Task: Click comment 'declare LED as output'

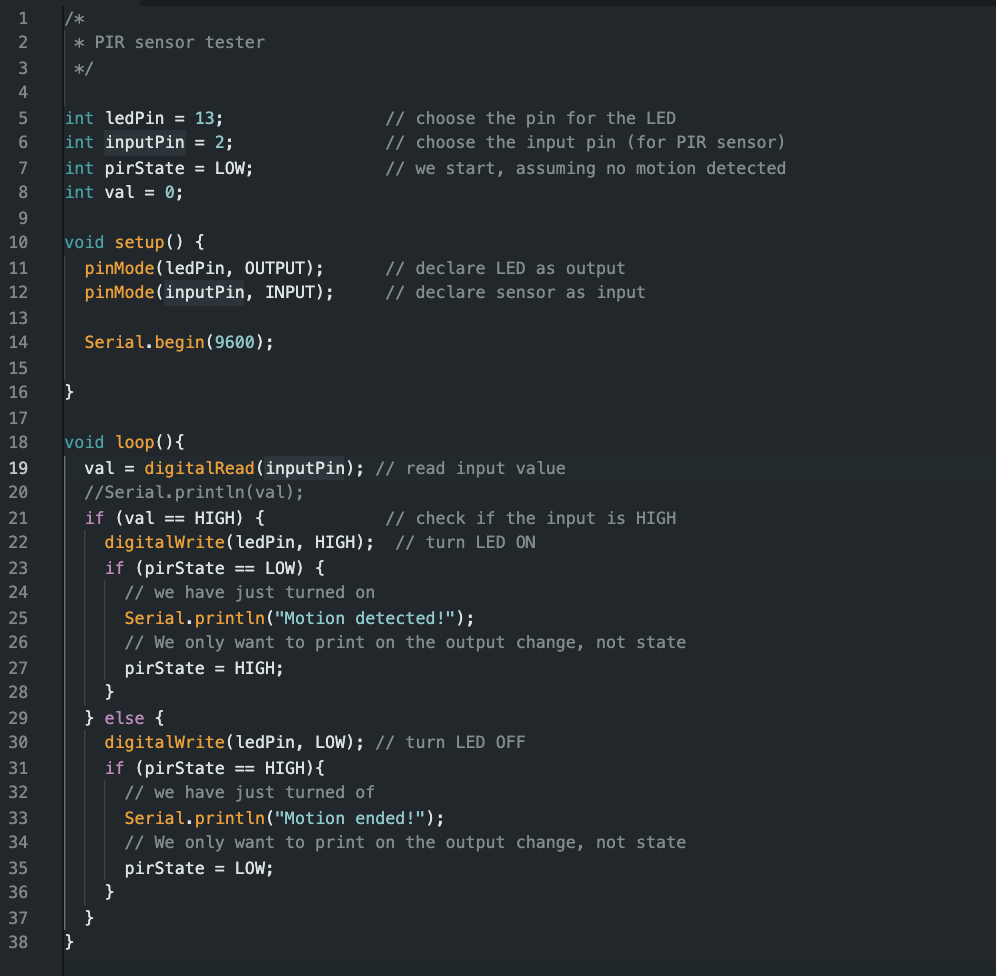Action: [520, 268]
